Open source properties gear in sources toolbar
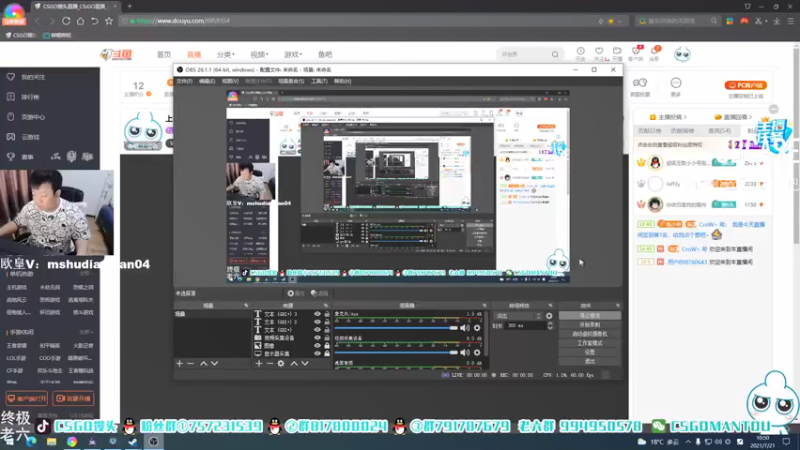Screen dimensions: 800x450 tap(281, 363)
